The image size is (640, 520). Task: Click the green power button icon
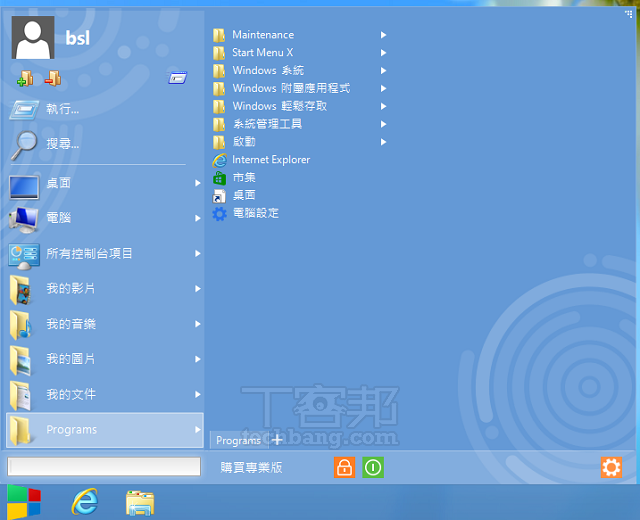tap(373, 467)
